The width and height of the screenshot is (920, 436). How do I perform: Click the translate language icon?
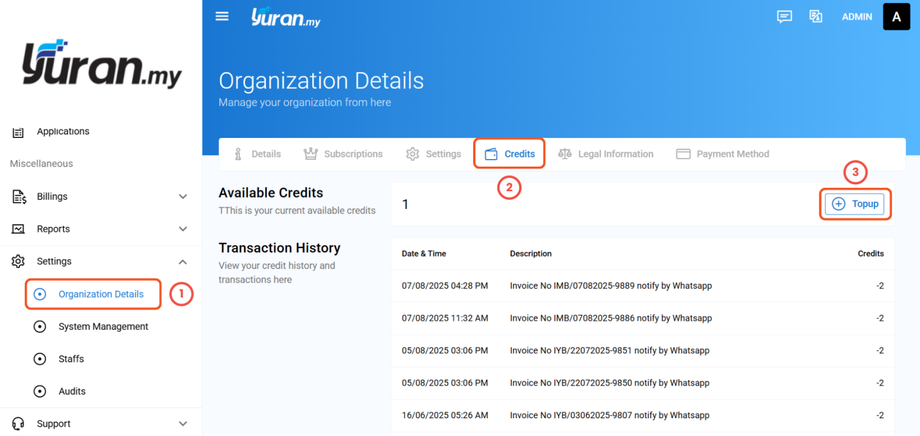(x=816, y=17)
